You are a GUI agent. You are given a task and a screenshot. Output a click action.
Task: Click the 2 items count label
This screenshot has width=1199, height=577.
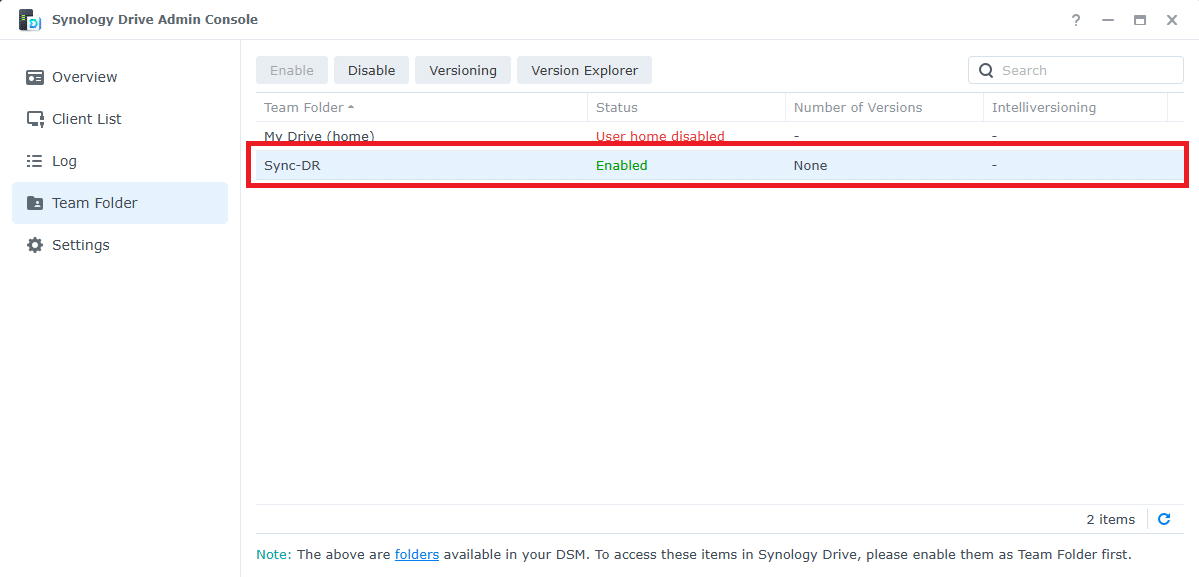(x=1111, y=520)
